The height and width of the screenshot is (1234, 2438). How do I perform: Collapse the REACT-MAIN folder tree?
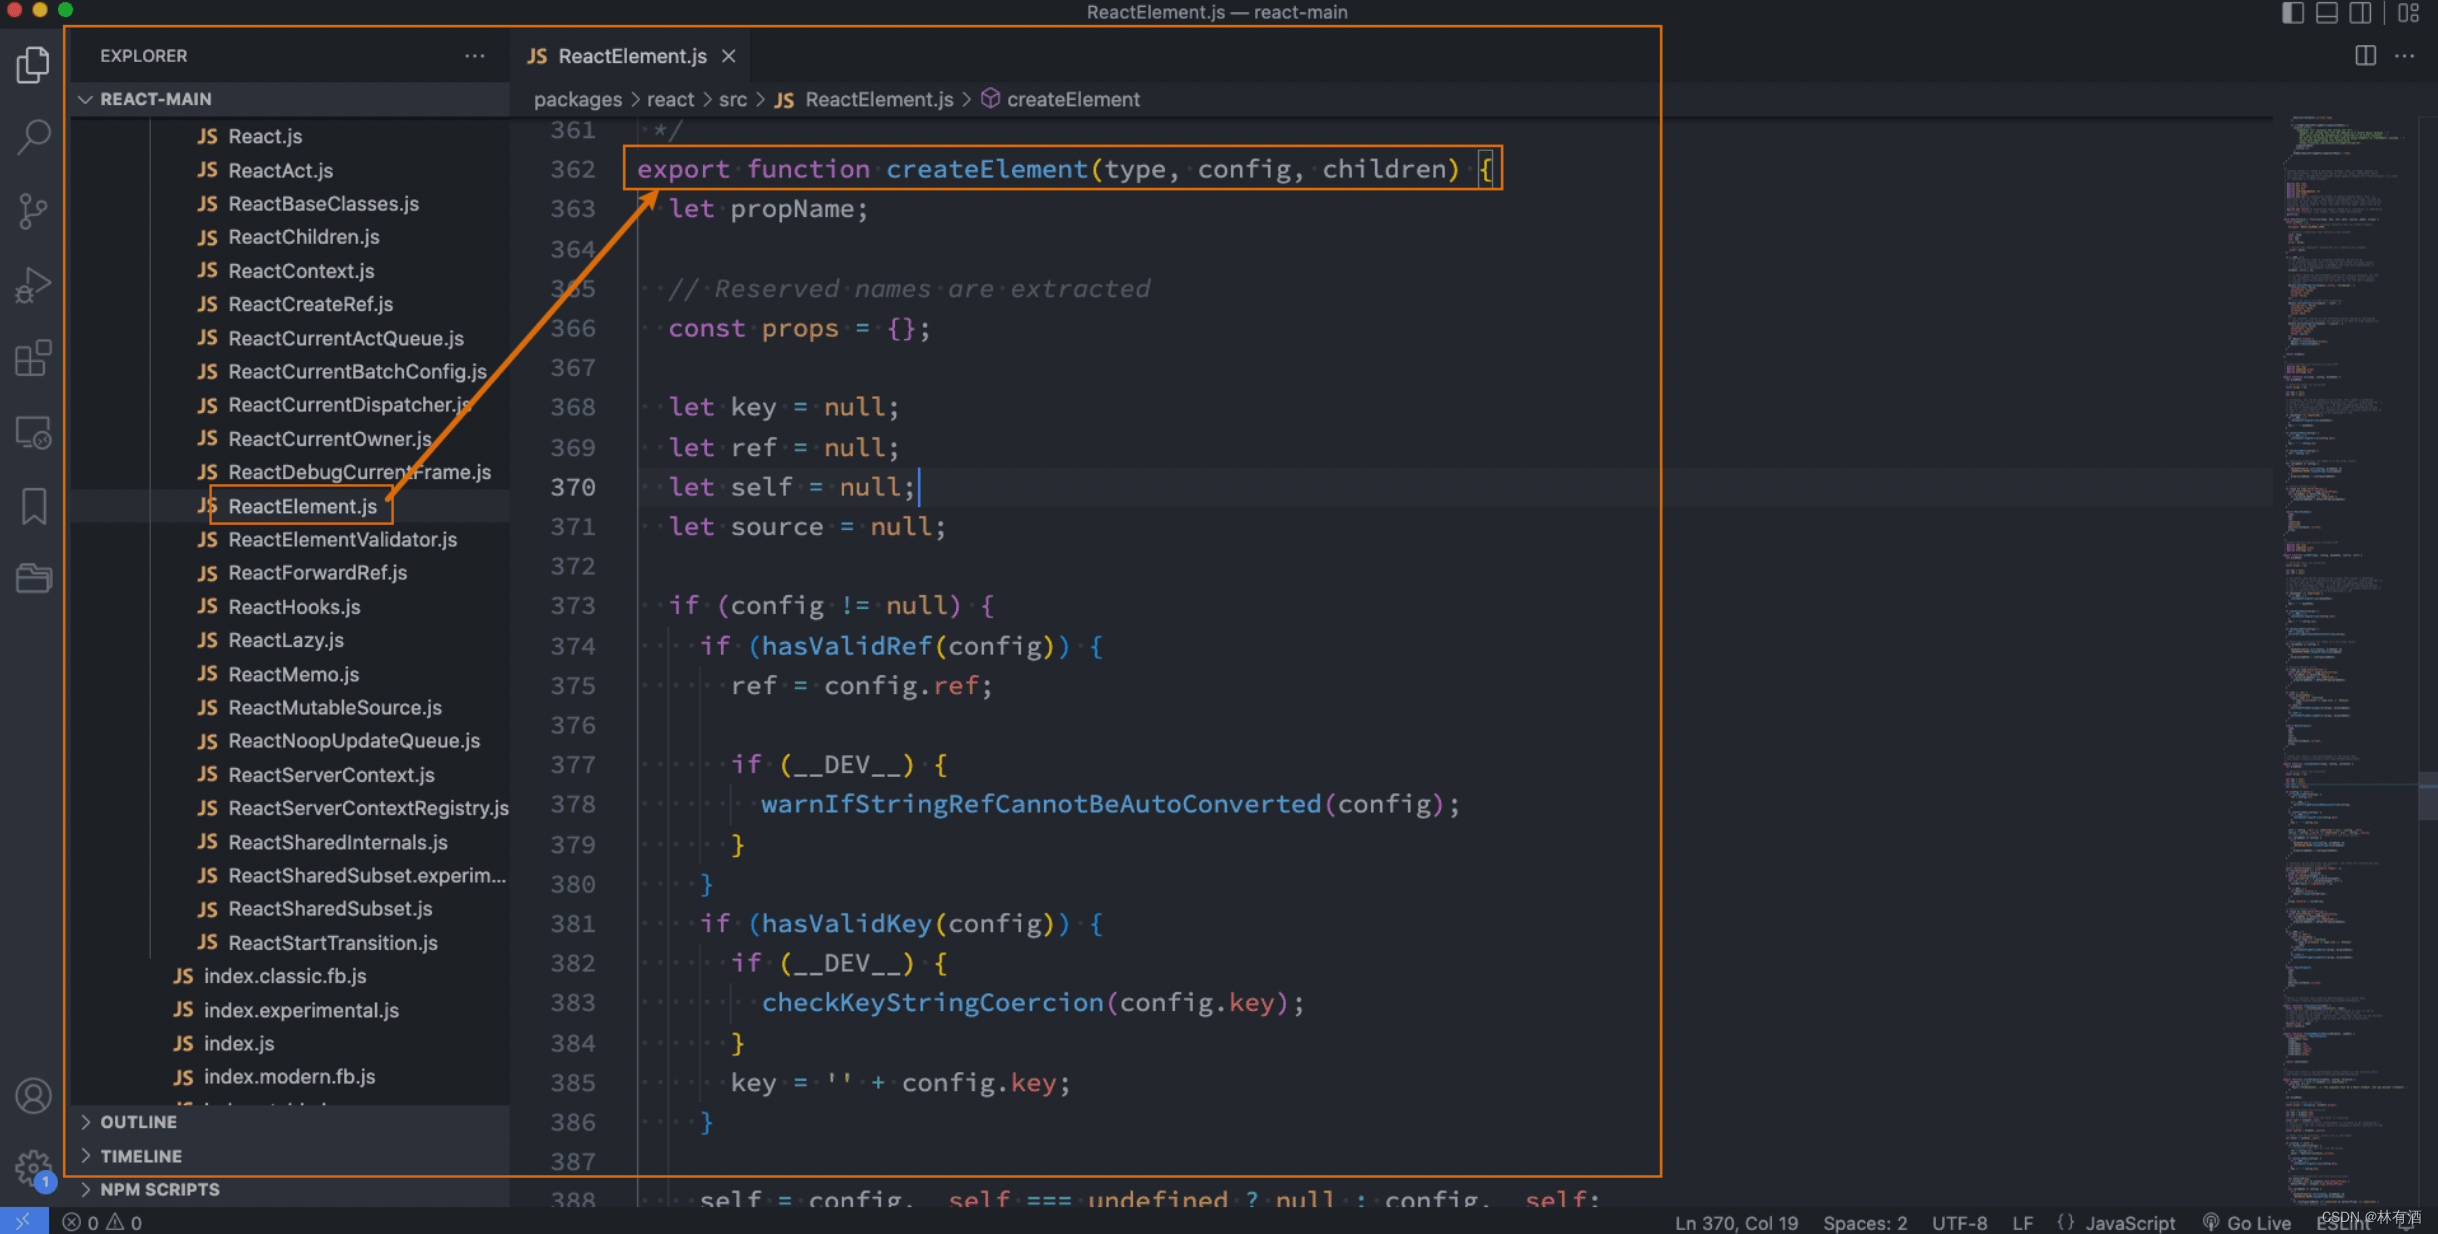pyautogui.click(x=155, y=99)
